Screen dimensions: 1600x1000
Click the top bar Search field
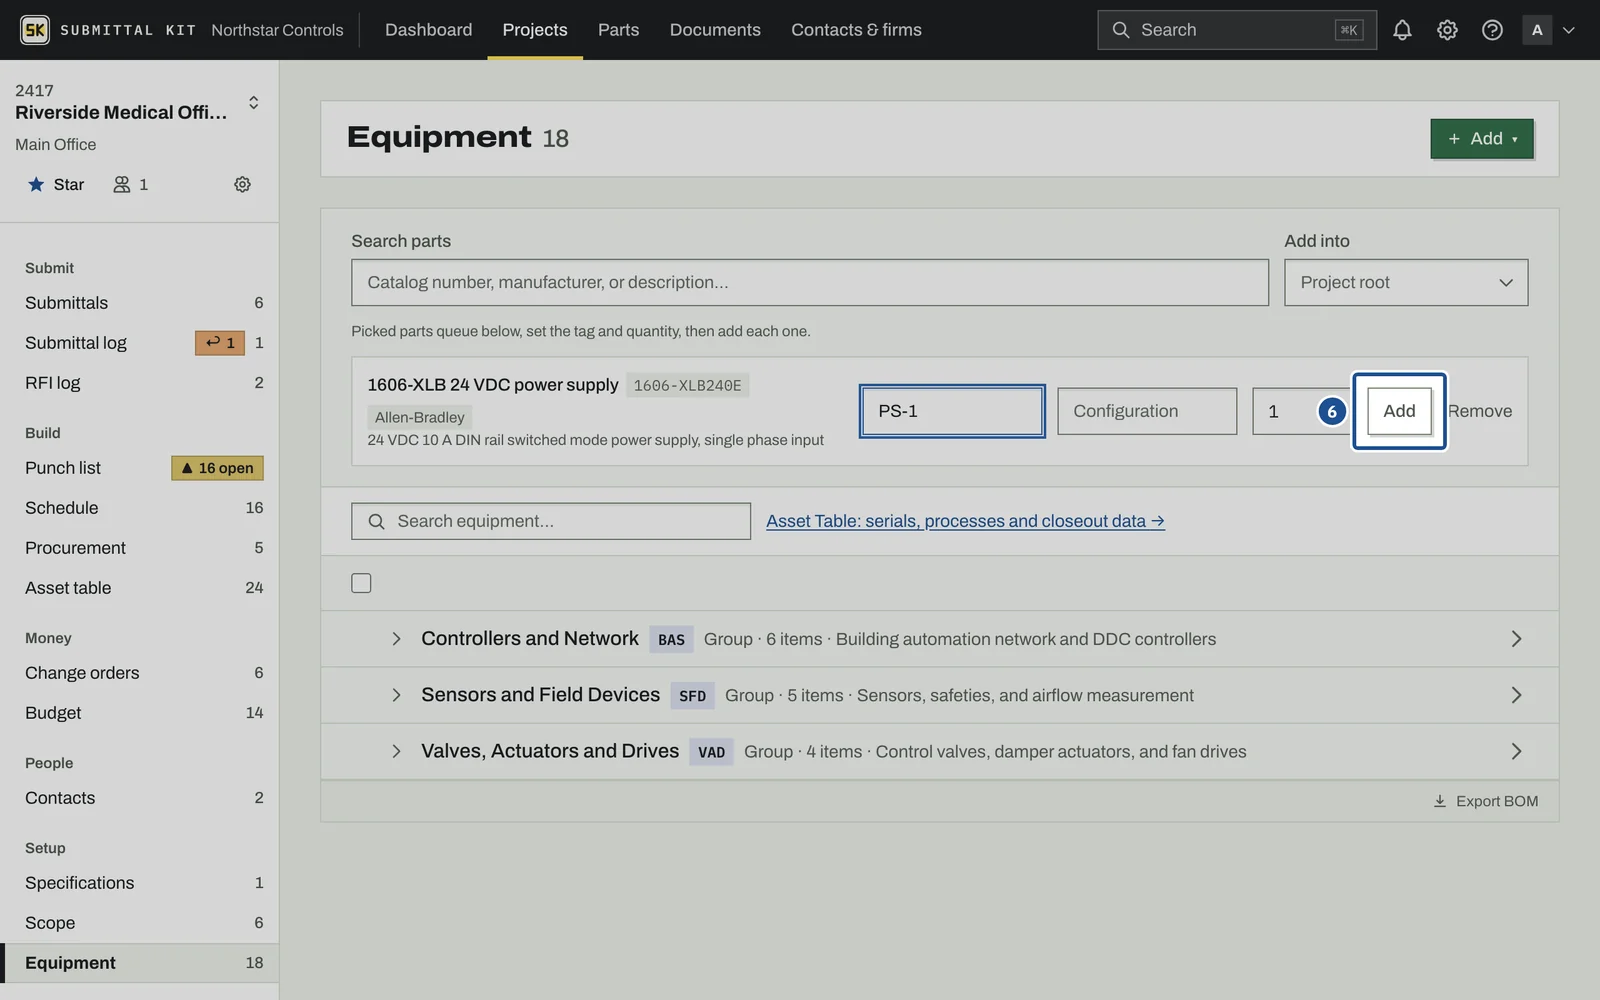1237,30
